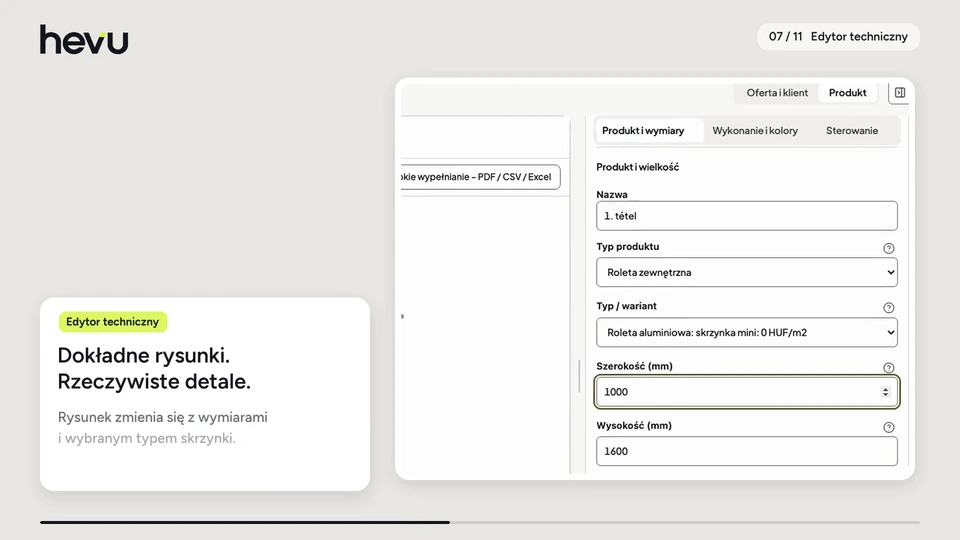This screenshot has width=960, height=540.
Task: Open the Typ / wariant dropdown
Action: click(747, 332)
